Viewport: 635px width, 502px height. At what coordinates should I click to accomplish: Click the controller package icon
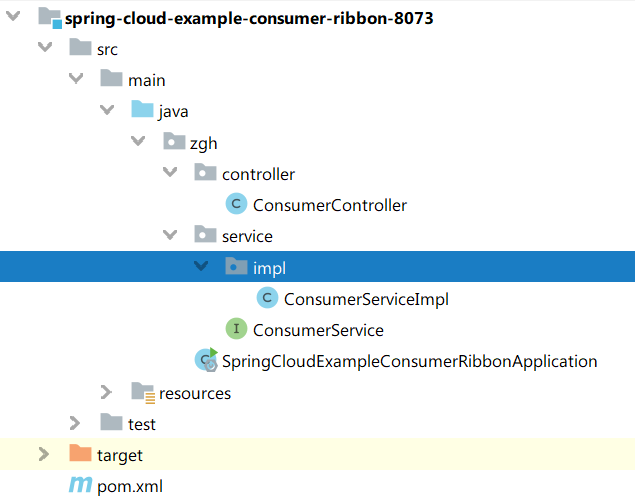click(x=205, y=172)
